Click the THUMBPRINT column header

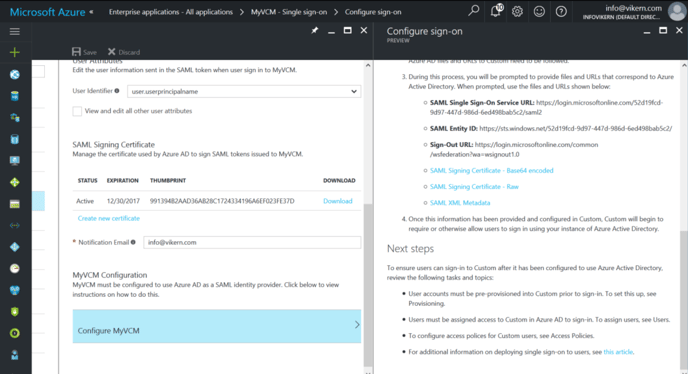click(x=168, y=180)
